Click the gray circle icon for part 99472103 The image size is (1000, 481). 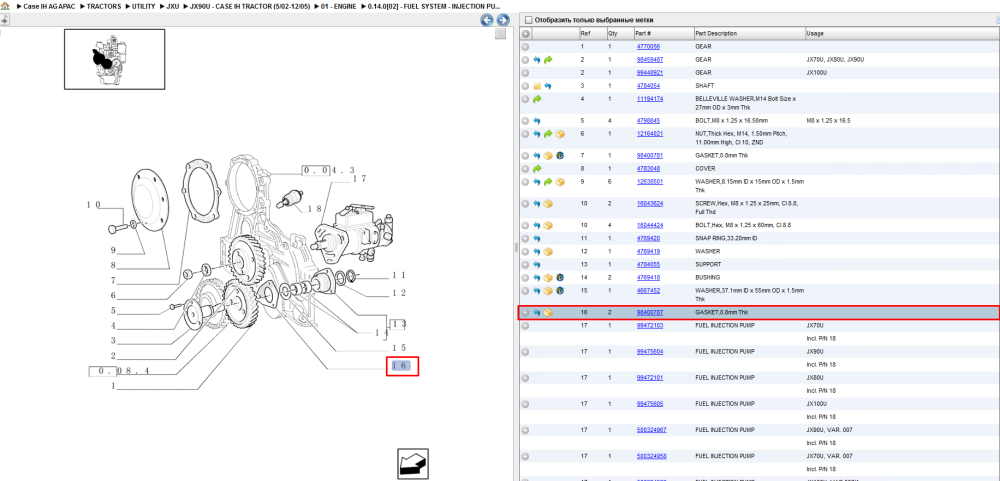click(x=526, y=326)
